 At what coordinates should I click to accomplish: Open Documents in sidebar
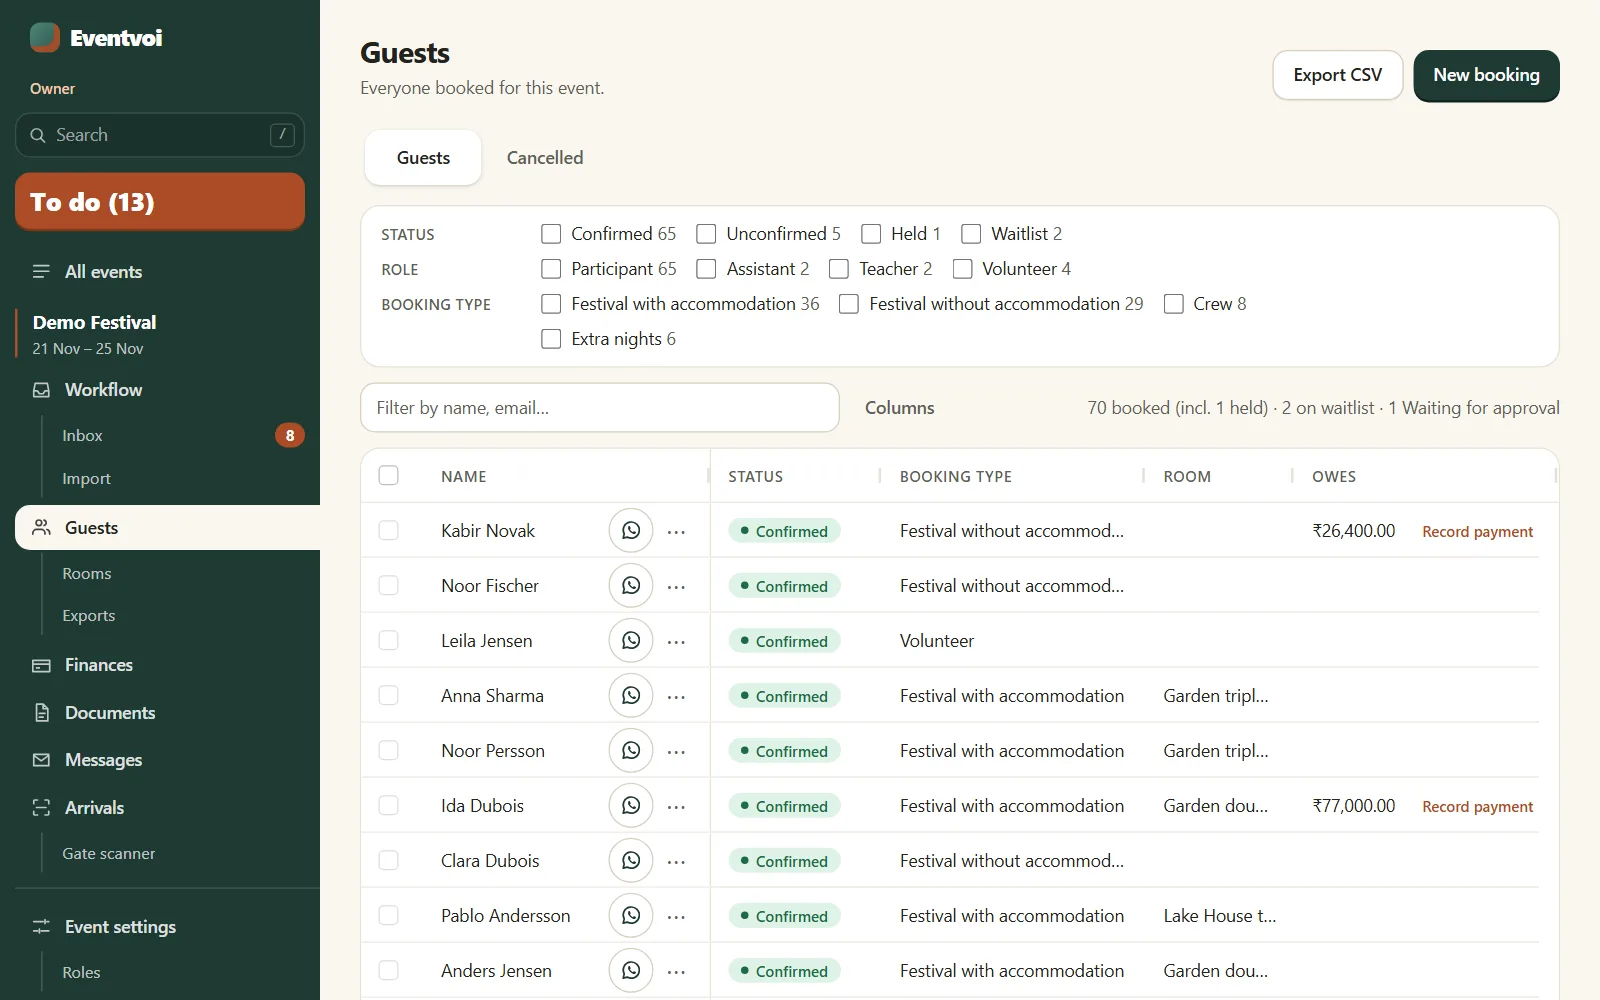tap(160, 713)
